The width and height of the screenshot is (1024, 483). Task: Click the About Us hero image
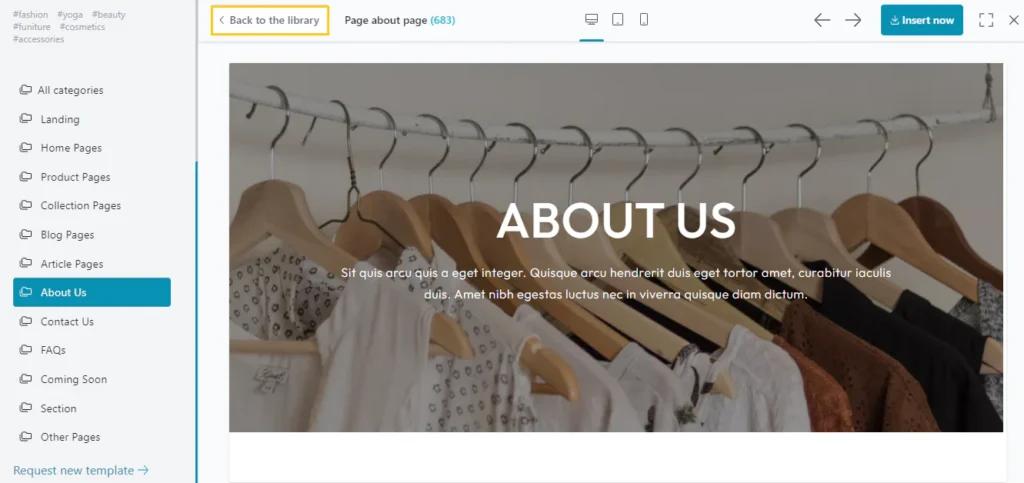point(616,247)
